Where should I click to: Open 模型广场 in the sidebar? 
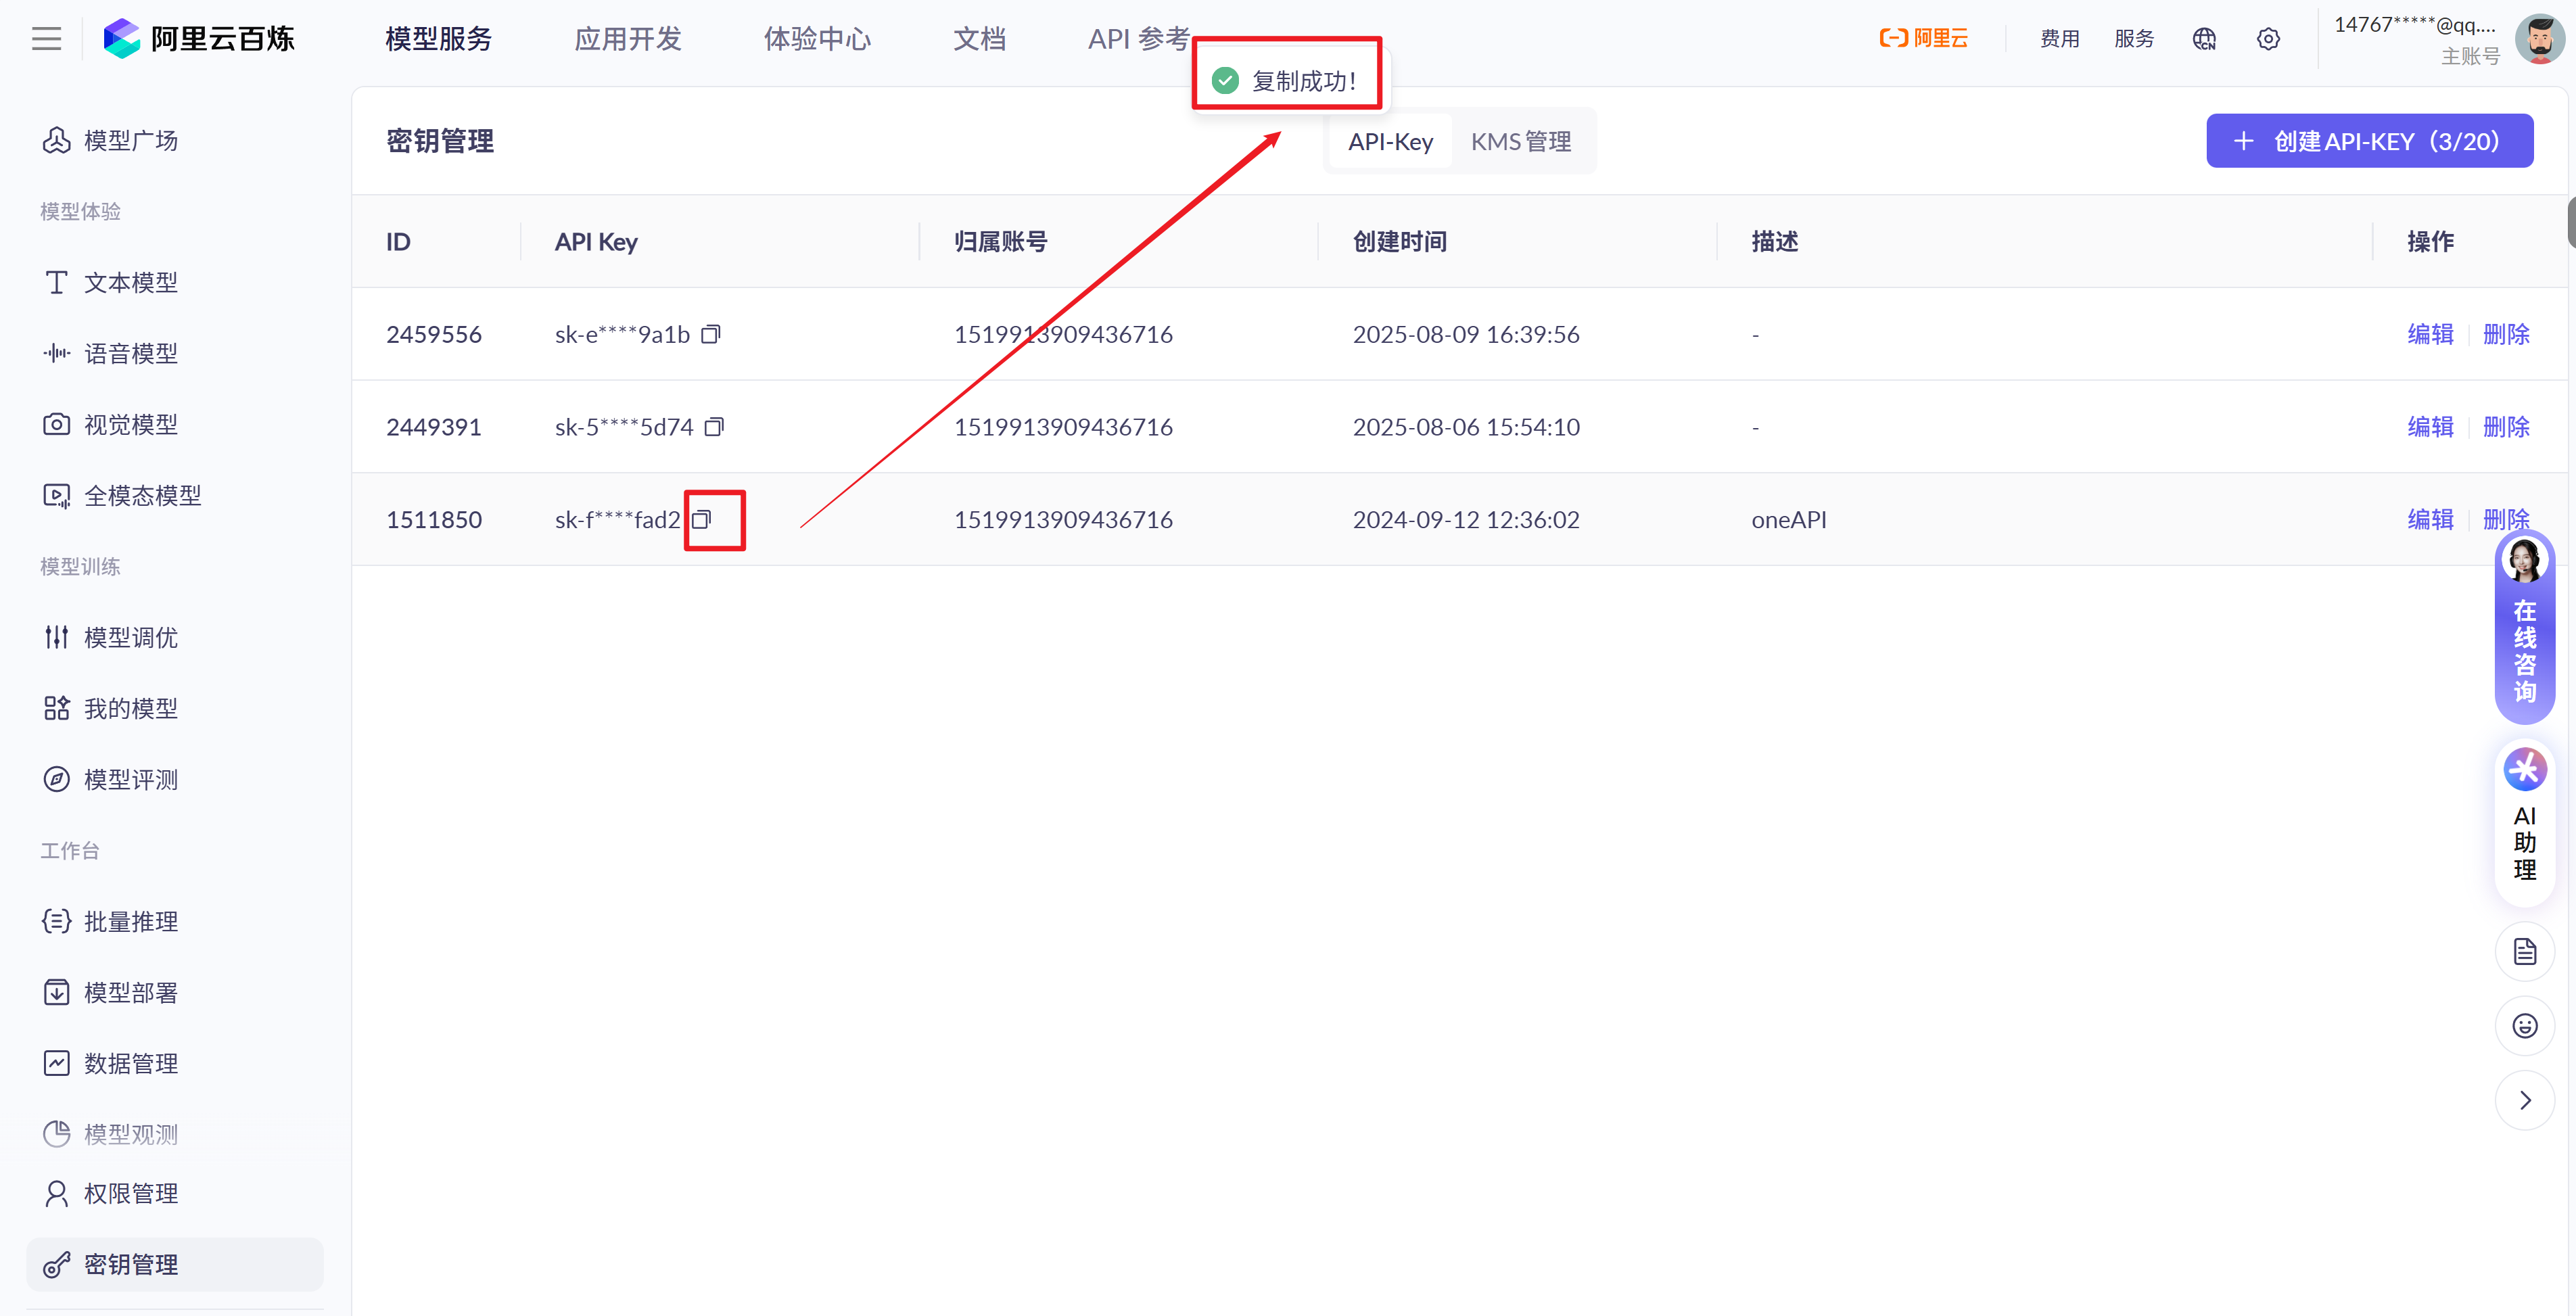point(130,141)
